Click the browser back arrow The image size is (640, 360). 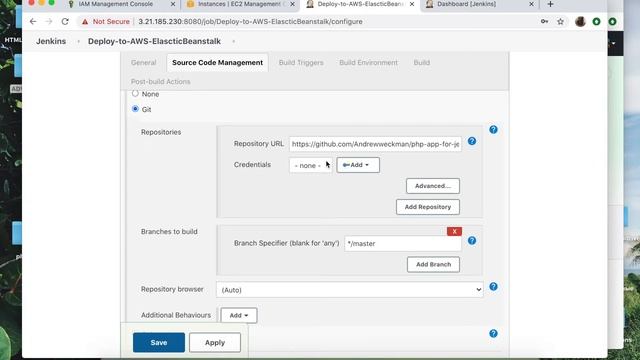point(33,22)
